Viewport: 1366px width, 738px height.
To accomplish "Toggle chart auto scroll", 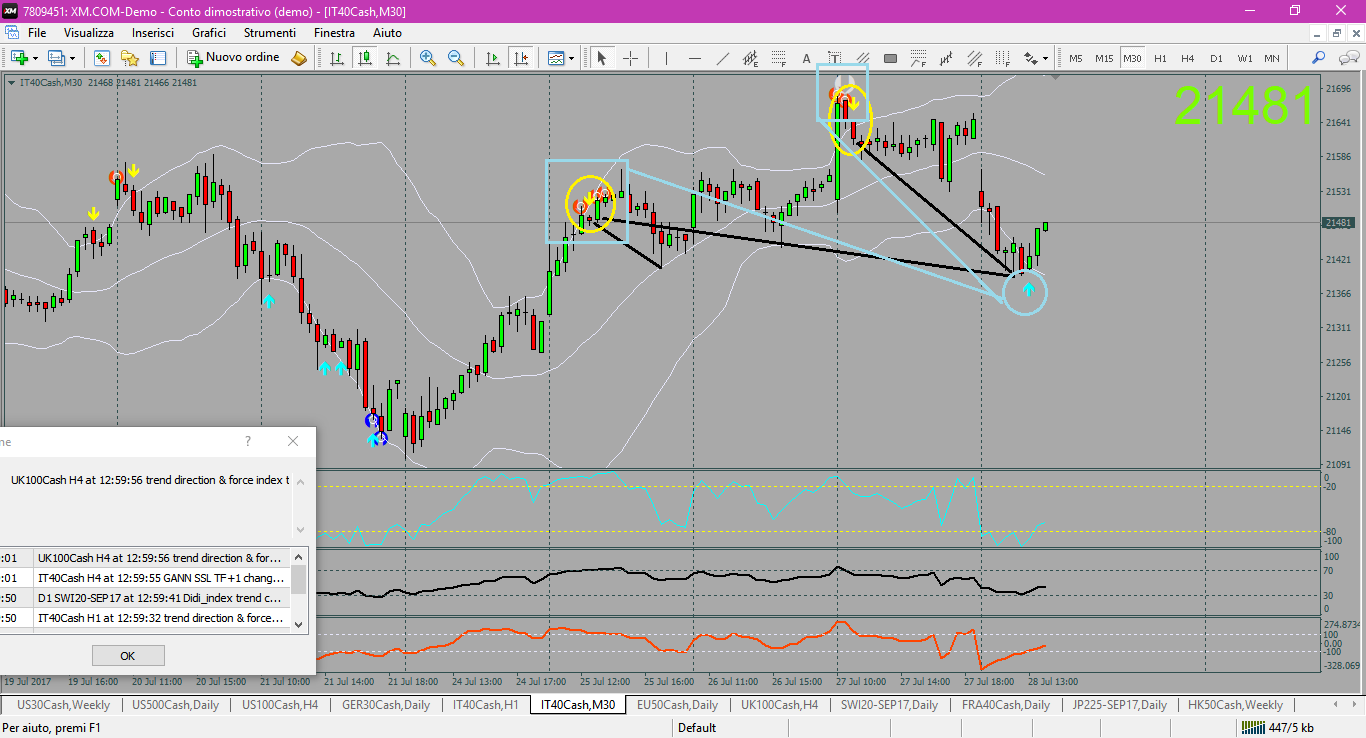I will pos(492,58).
